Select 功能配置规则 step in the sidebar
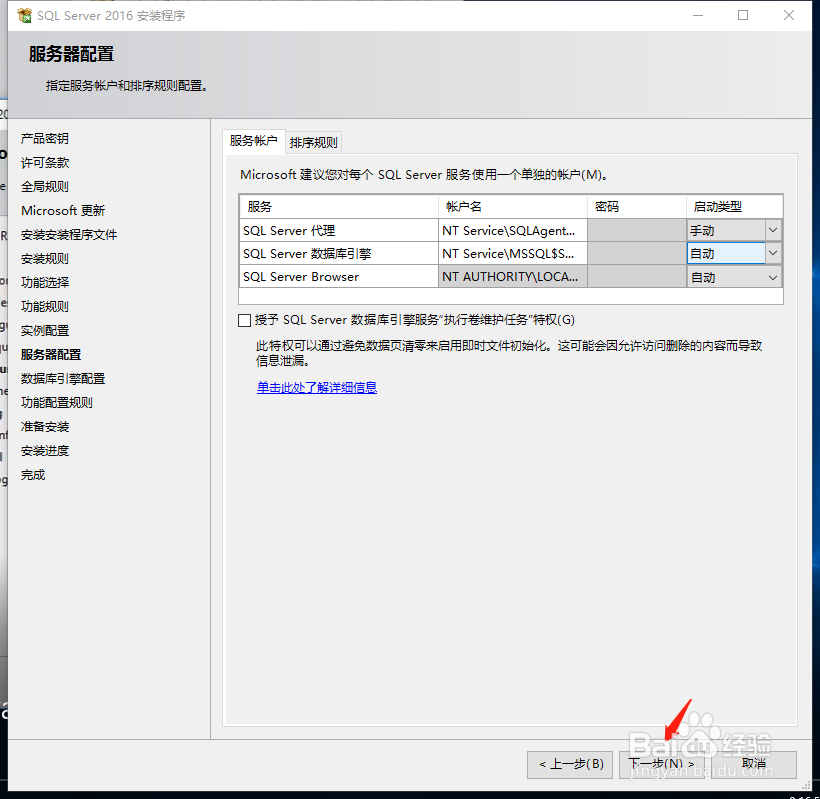820x799 pixels. coord(57,403)
